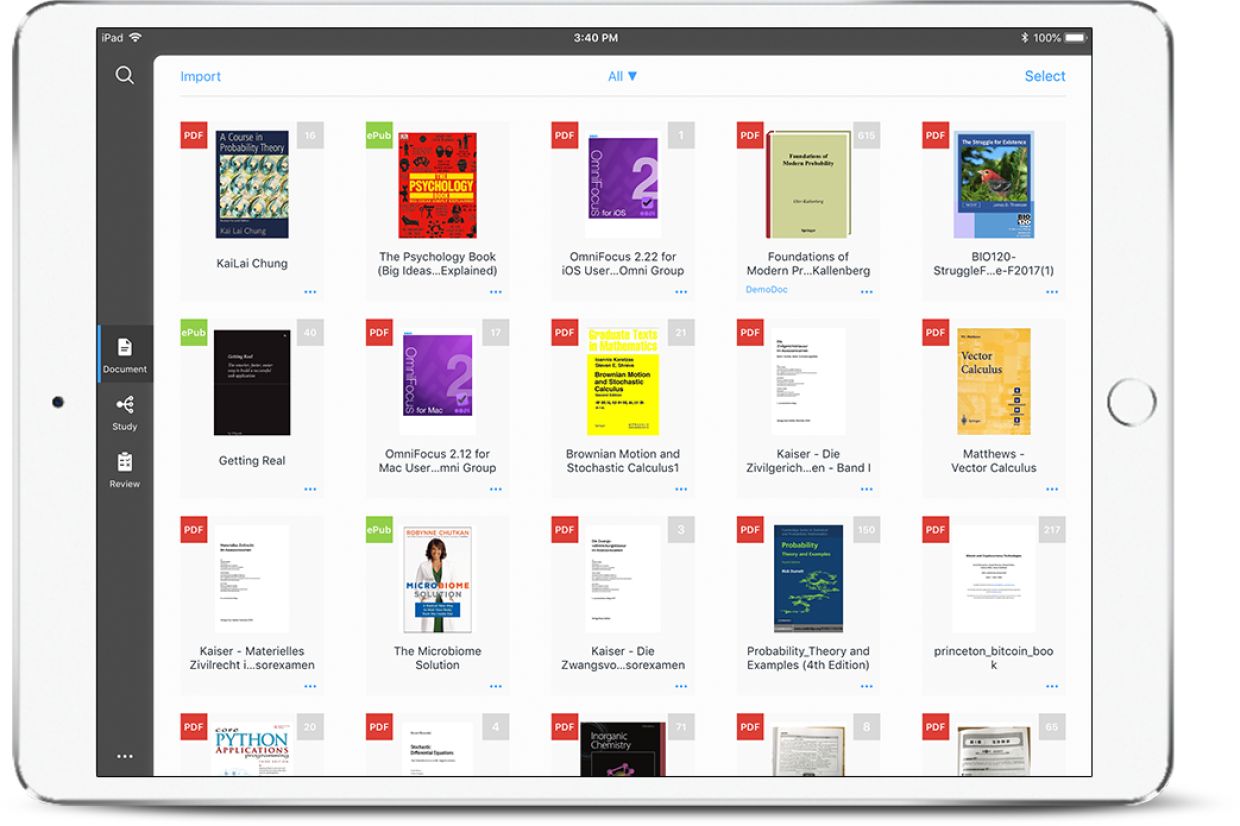Switch to the Document tab

124,354
